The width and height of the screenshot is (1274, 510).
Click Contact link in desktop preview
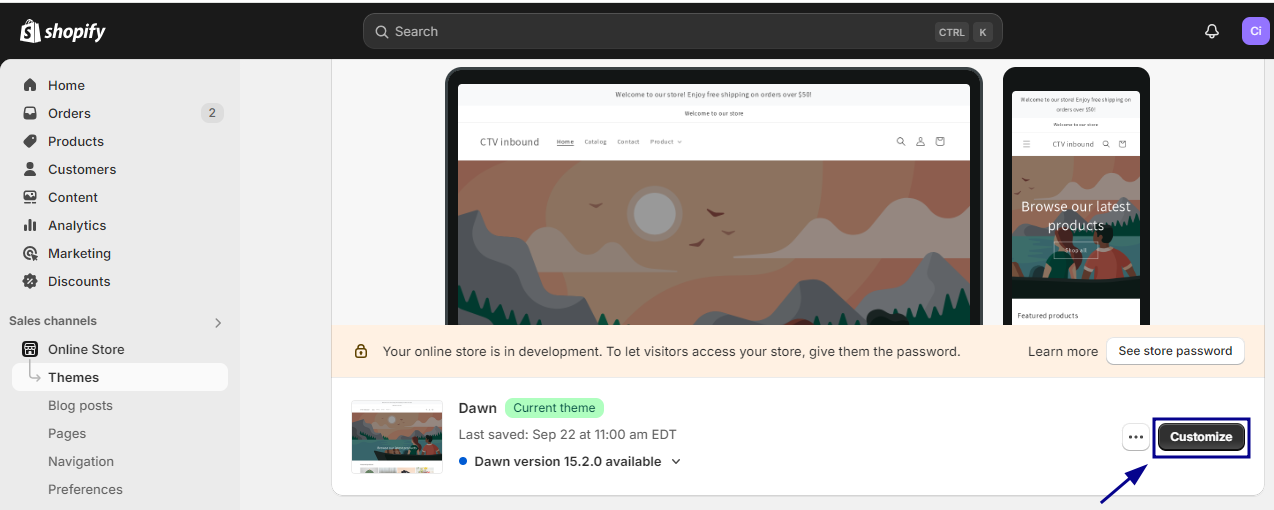pos(628,142)
